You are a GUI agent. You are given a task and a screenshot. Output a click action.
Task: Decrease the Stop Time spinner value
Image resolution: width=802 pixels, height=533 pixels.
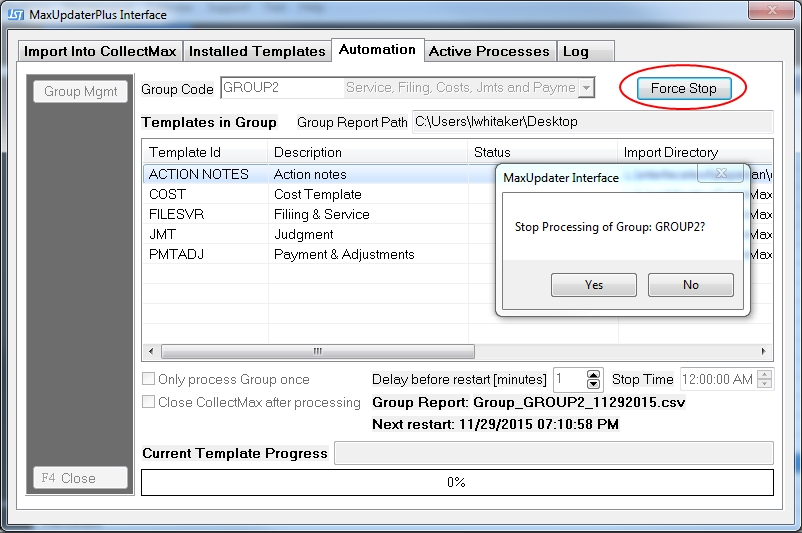pos(765,384)
